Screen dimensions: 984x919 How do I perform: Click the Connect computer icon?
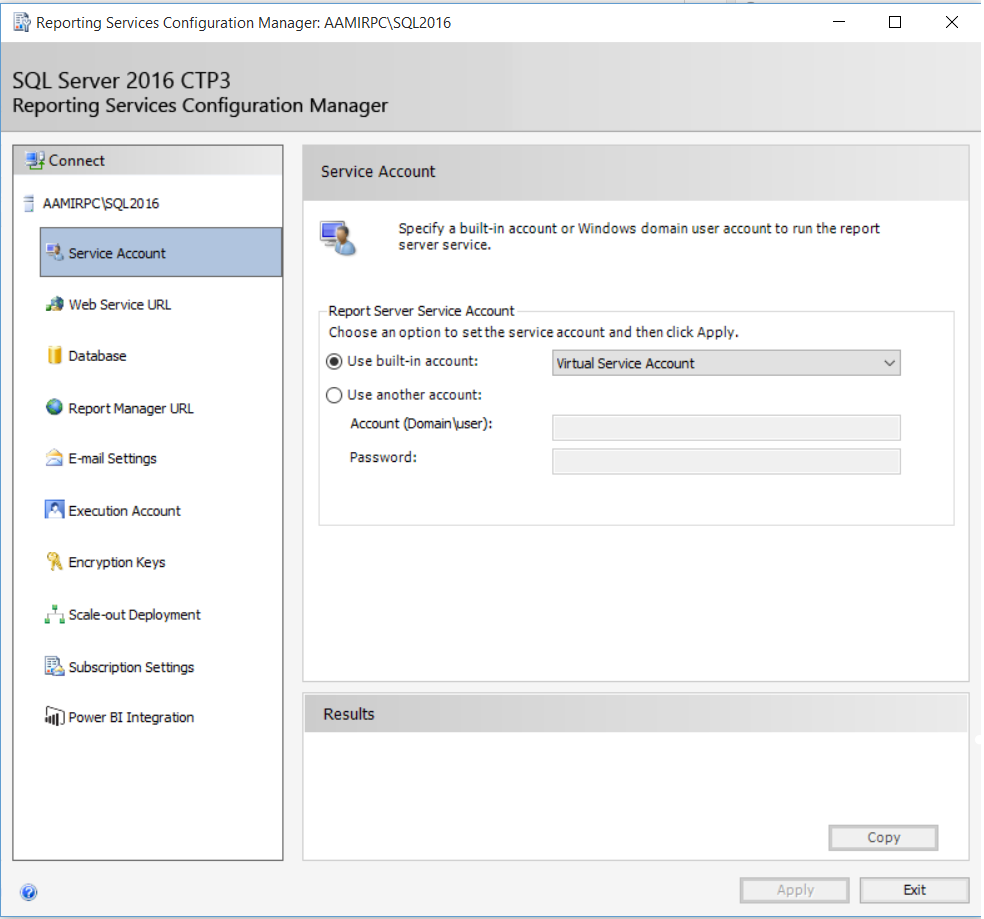click(x=35, y=161)
